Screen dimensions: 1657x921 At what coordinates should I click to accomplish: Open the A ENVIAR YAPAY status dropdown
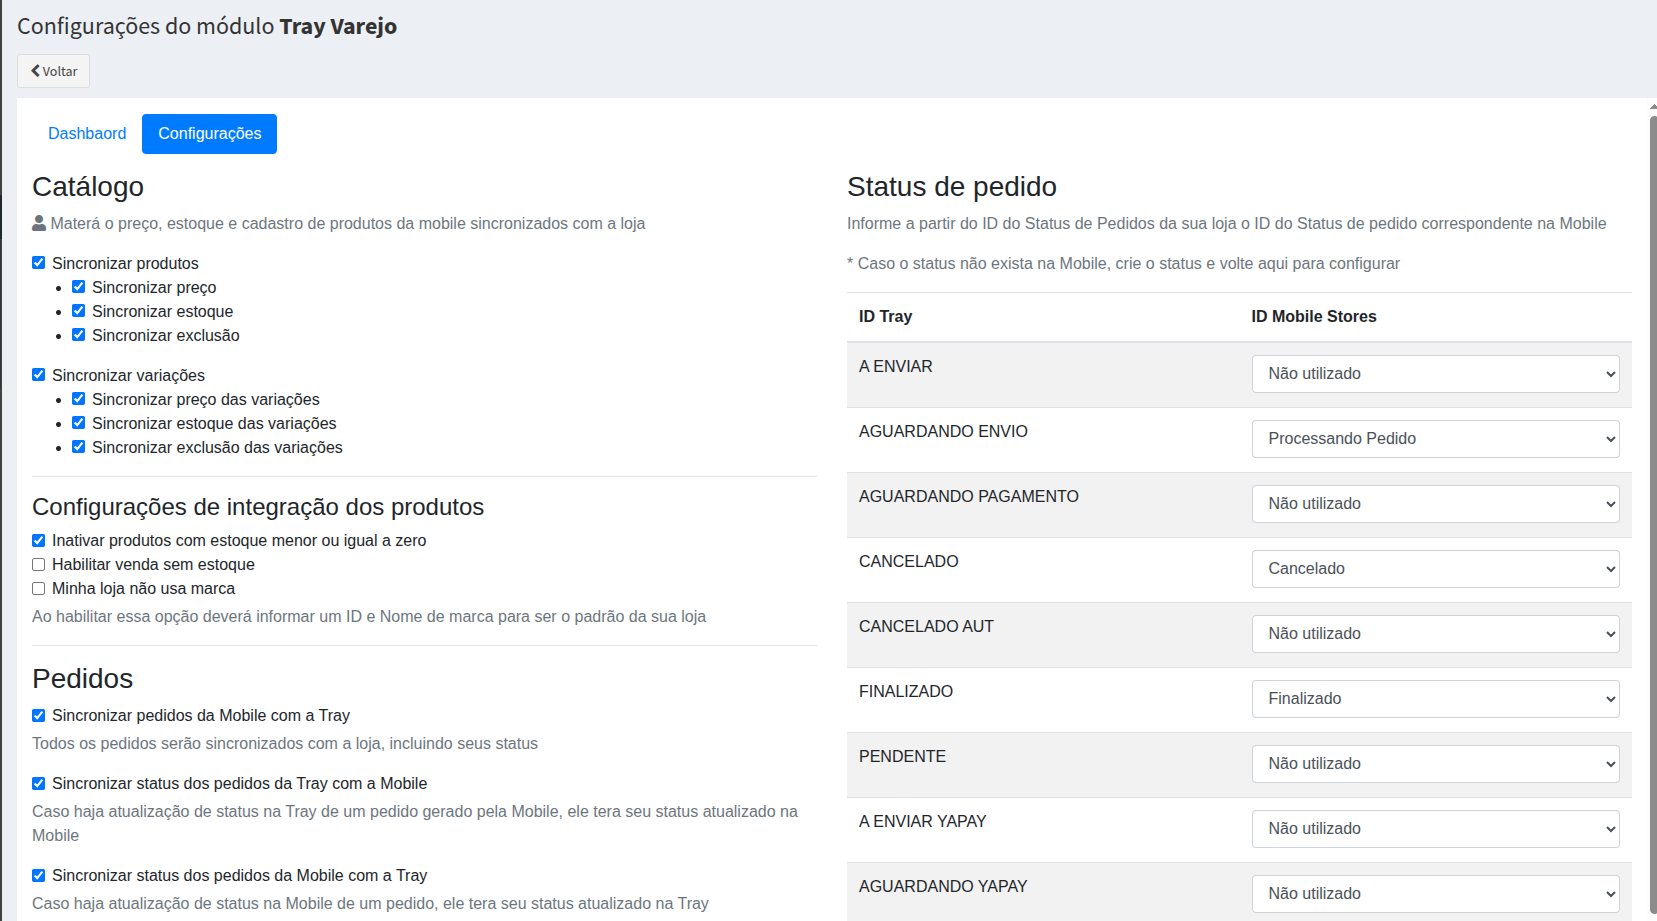coord(1435,829)
